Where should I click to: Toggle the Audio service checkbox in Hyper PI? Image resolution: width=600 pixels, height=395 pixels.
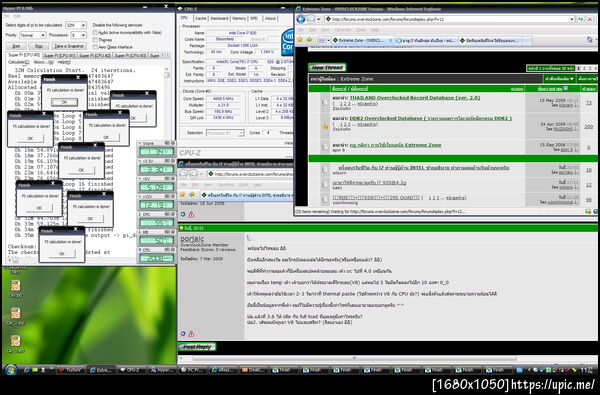click(95, 33)
